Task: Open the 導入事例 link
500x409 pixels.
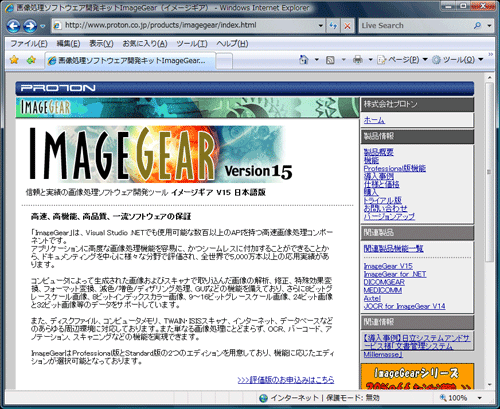Action: (378, 176)
